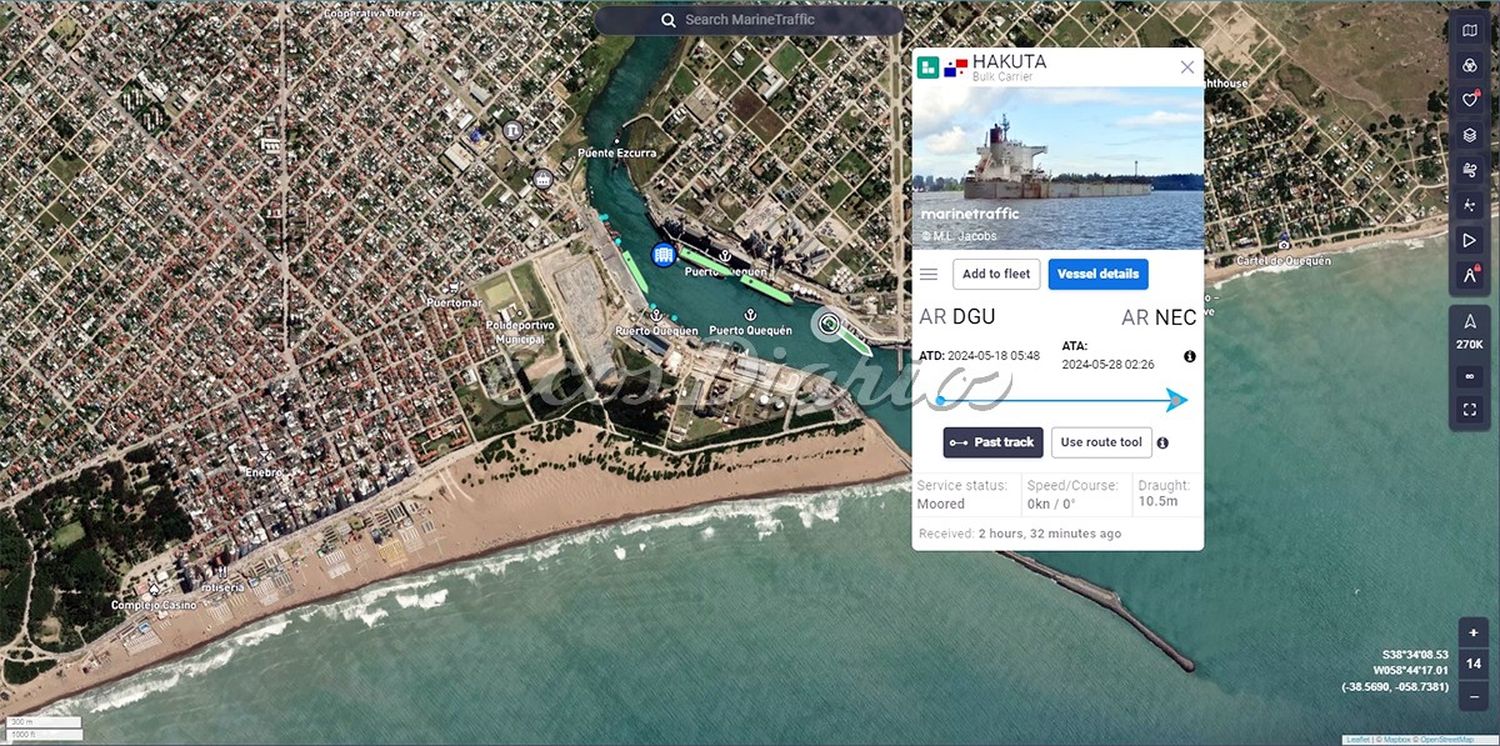The image size is (1500, 746).
Task: Click the OpenStreetMap attribution link
Action: coord(1447,740)
